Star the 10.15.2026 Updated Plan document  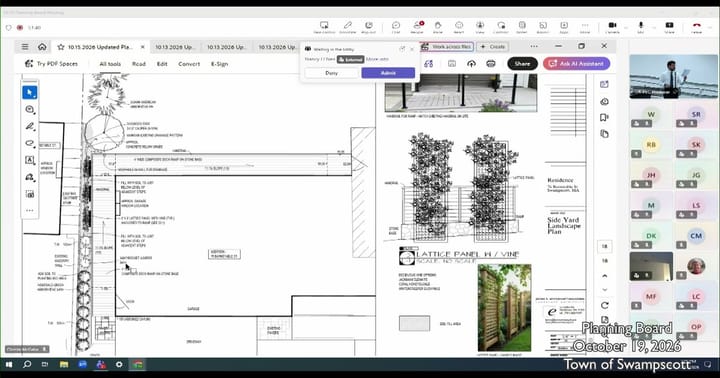point(61,47)
